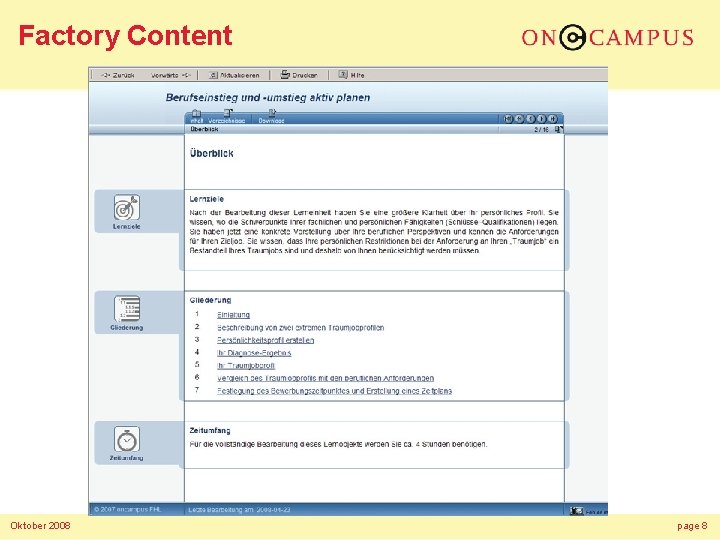Image resolution: width=720 pixels, height=540 pixels.
Task: Open outline link Einleitung
Action: (233, 315)
